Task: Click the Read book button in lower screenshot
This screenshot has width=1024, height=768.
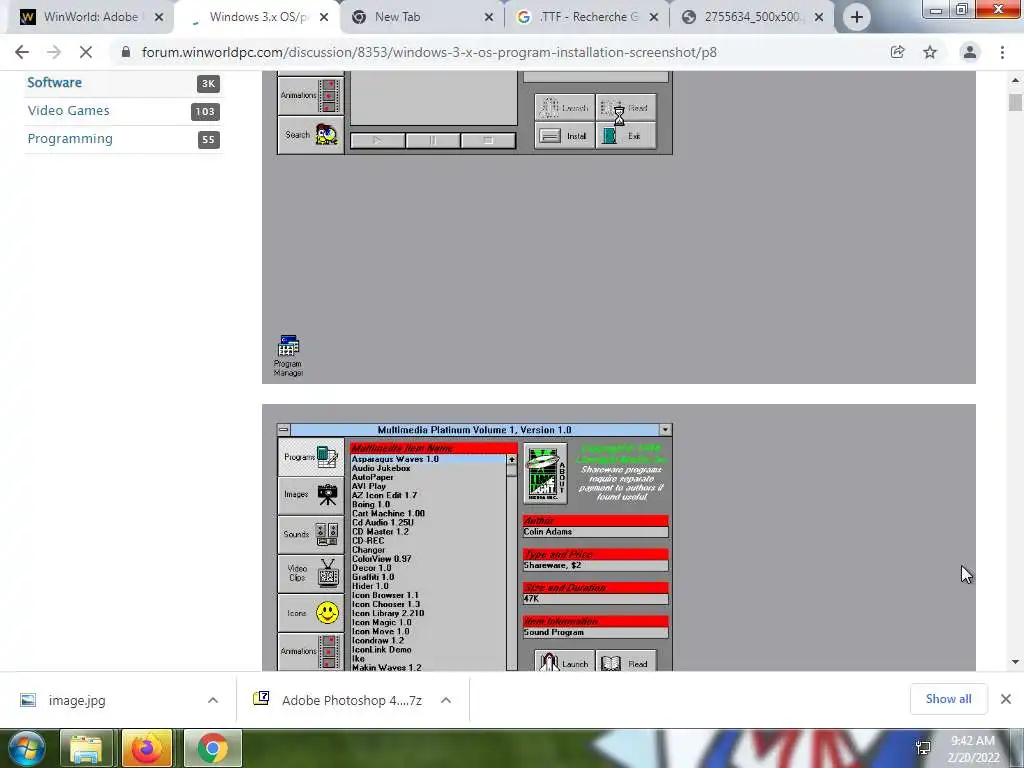Action: 626,661
